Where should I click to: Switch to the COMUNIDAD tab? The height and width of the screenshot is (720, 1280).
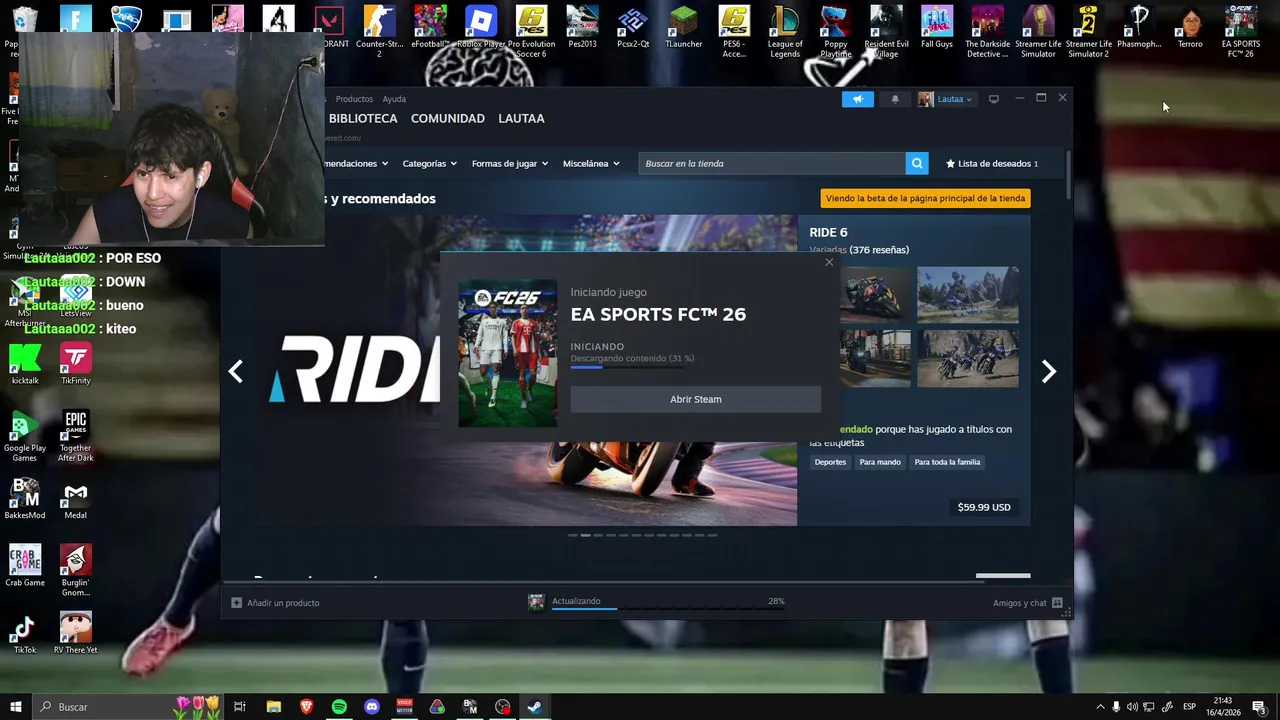tap(447, 118)
